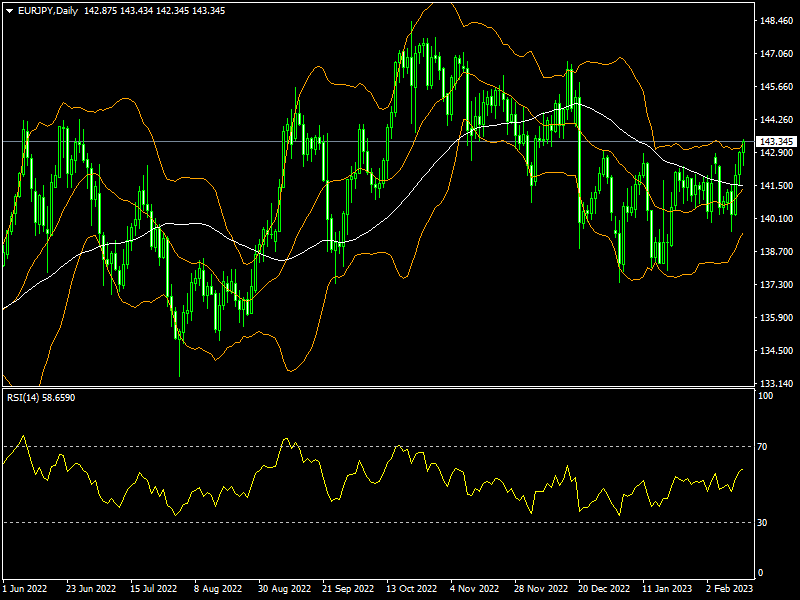Image resolution: width=800 pixels, height=600 pixels.
Task: Click the date label 11 Jan 2023
Action: point(667,588)
